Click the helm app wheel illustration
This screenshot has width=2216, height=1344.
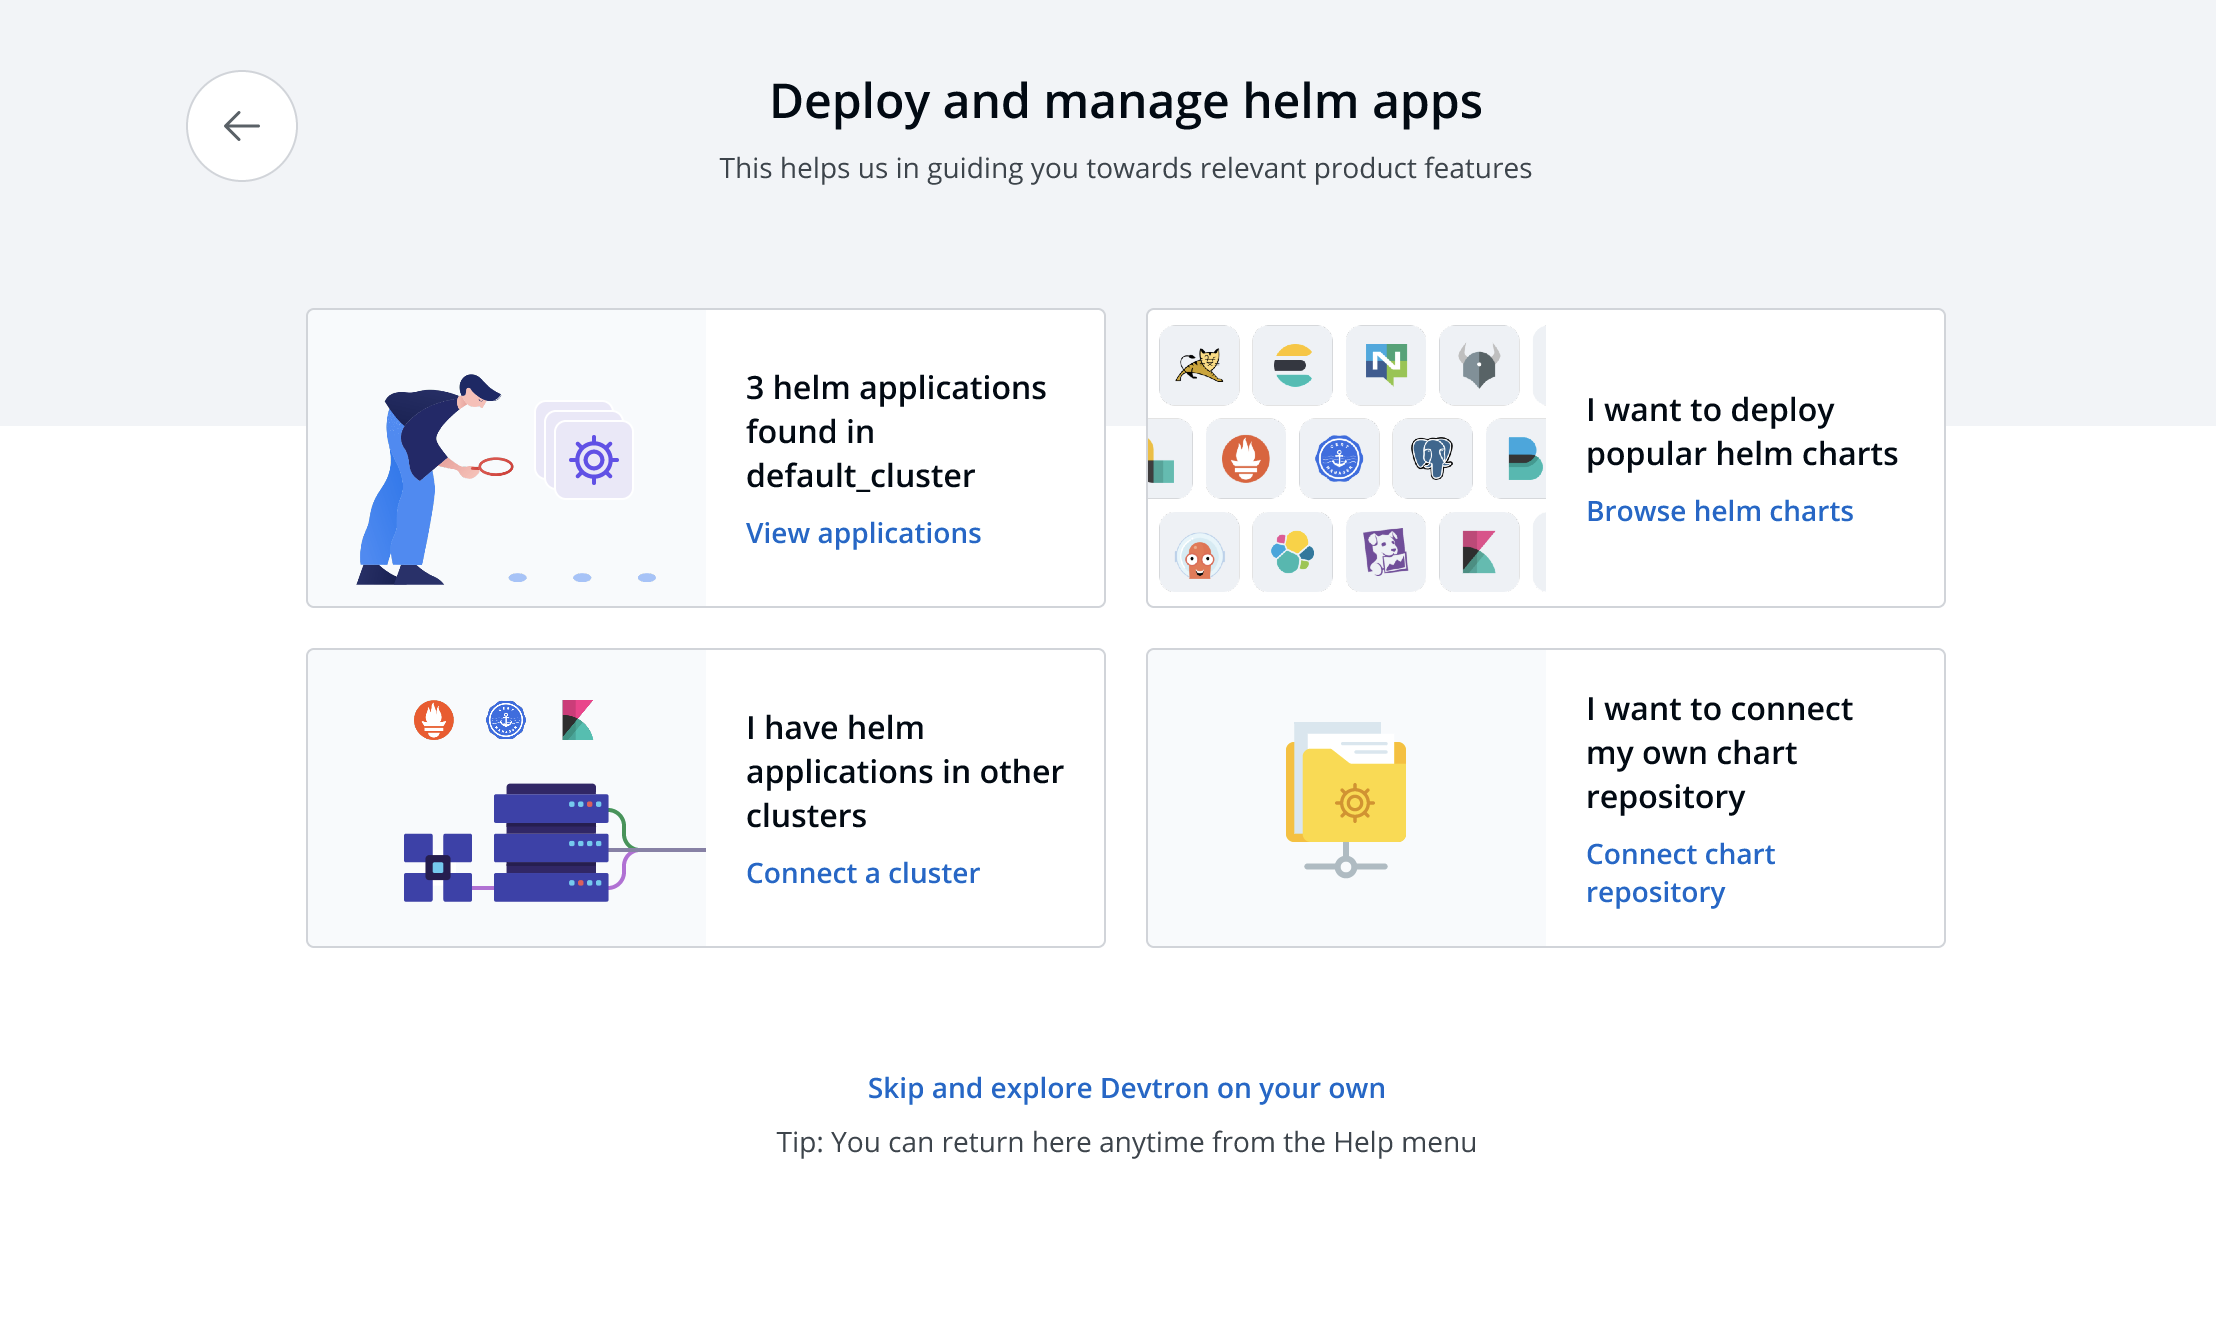click(593, 460)
